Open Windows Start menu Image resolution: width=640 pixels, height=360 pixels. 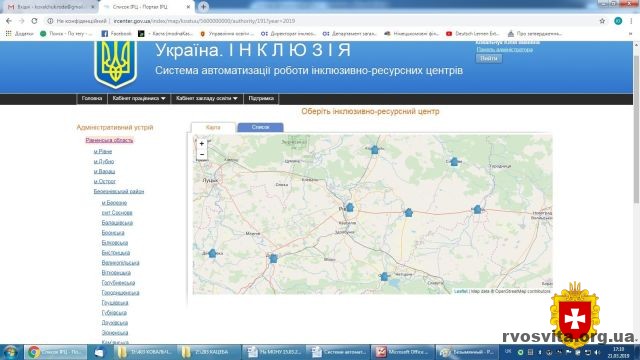[10, 352]
